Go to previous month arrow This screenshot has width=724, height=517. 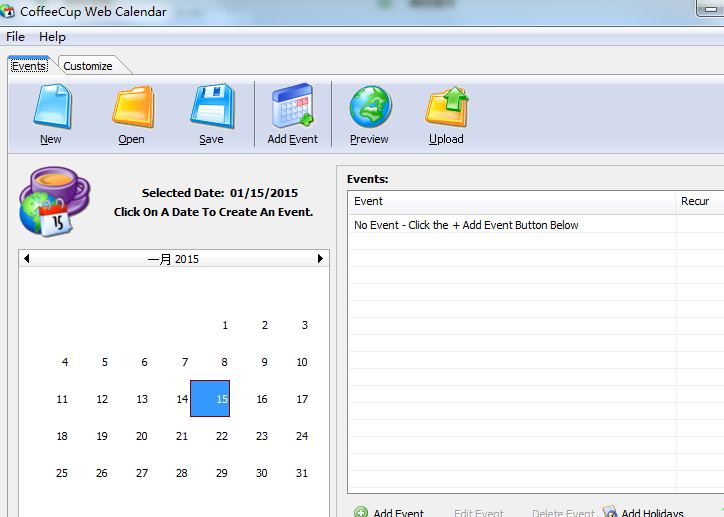pos(27,258)
